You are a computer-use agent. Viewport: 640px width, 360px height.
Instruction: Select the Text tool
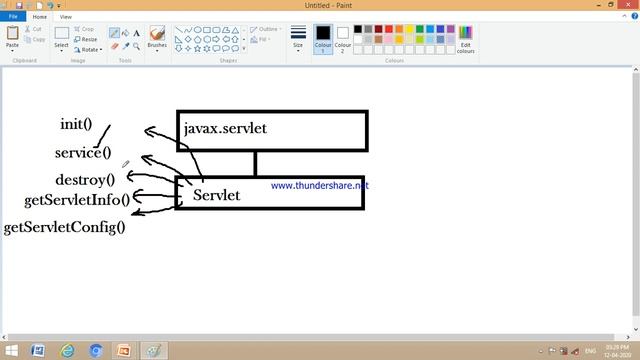[136, 33]
